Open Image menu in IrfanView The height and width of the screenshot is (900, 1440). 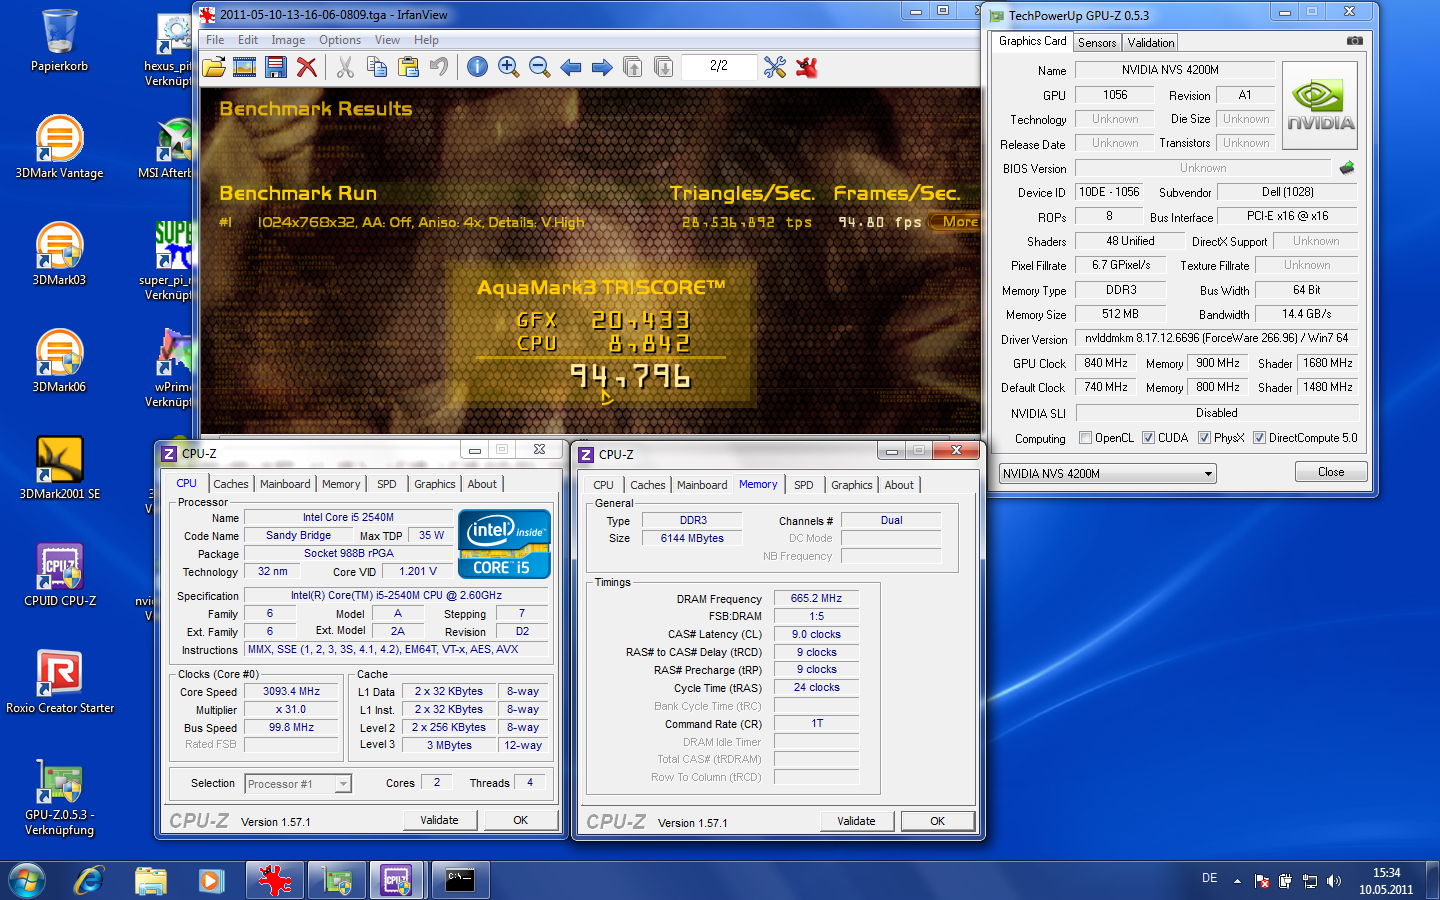click(288, 40)
